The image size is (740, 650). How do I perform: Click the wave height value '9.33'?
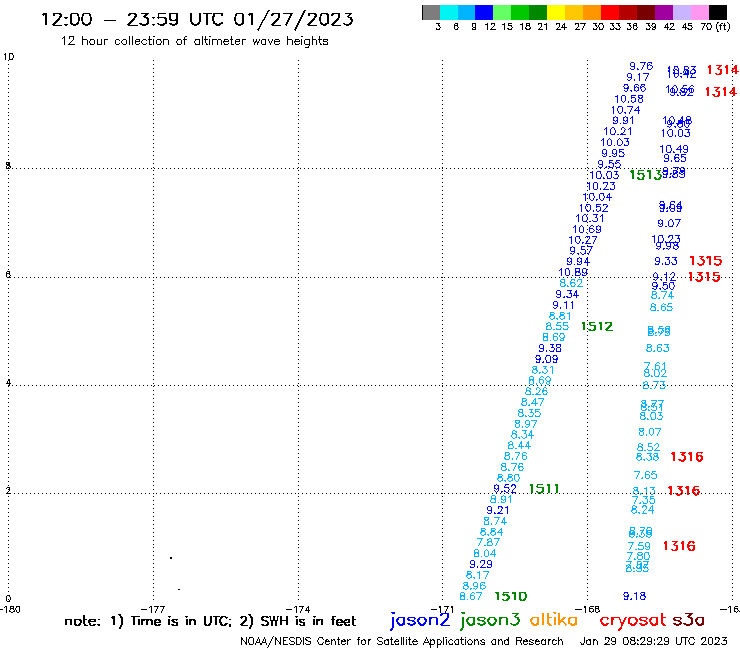pos(666,261)
